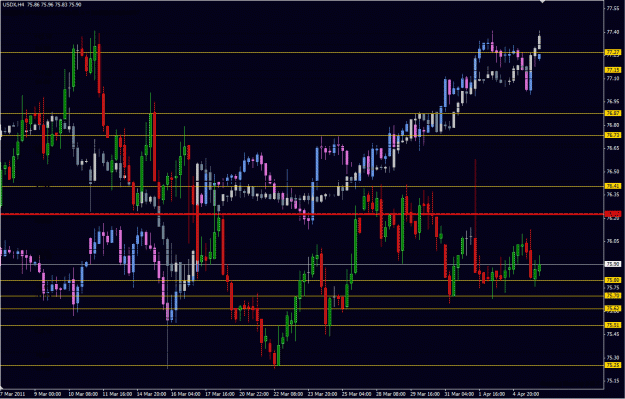
Task: Click the yellow 75.51 price label
Action: (x=613, y=325)
